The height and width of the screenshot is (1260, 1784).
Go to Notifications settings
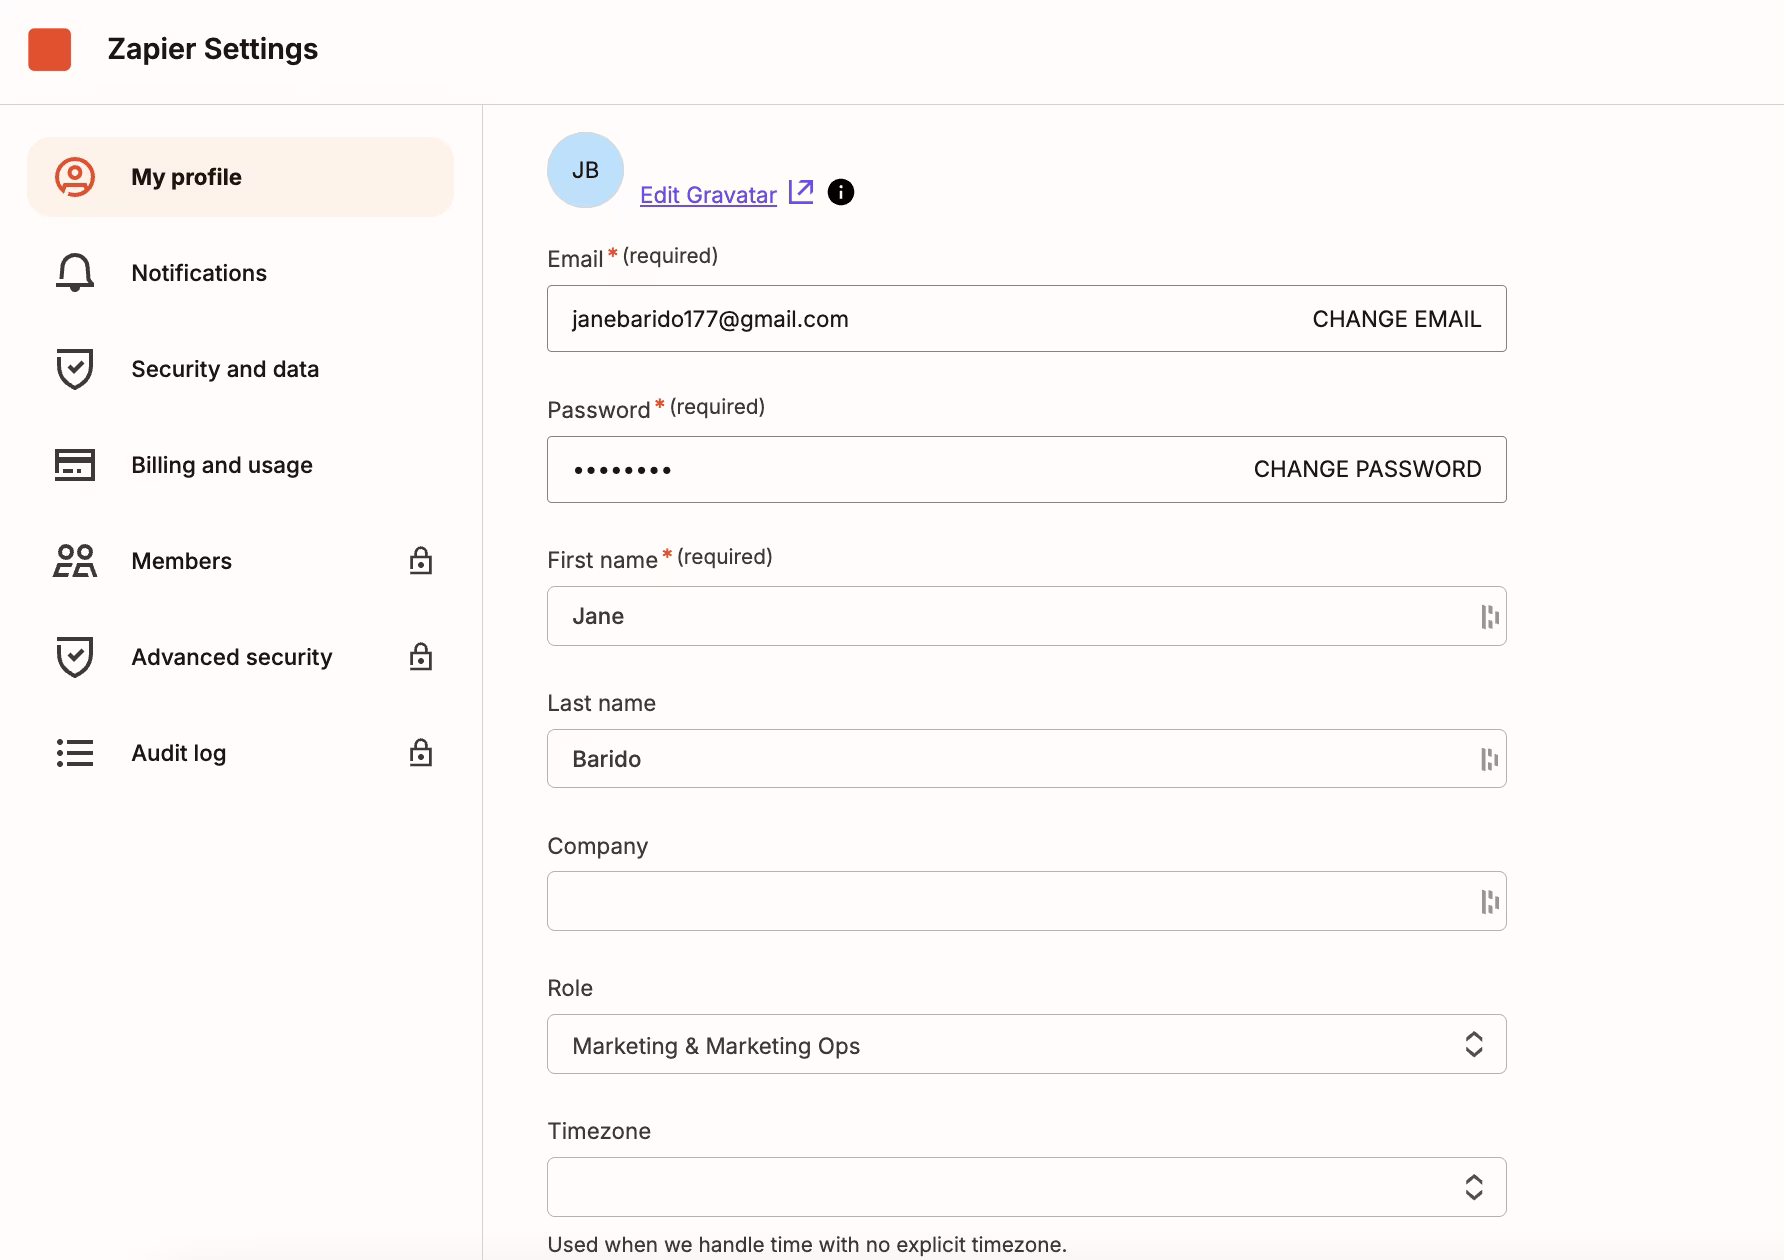(x=241, y=273)
